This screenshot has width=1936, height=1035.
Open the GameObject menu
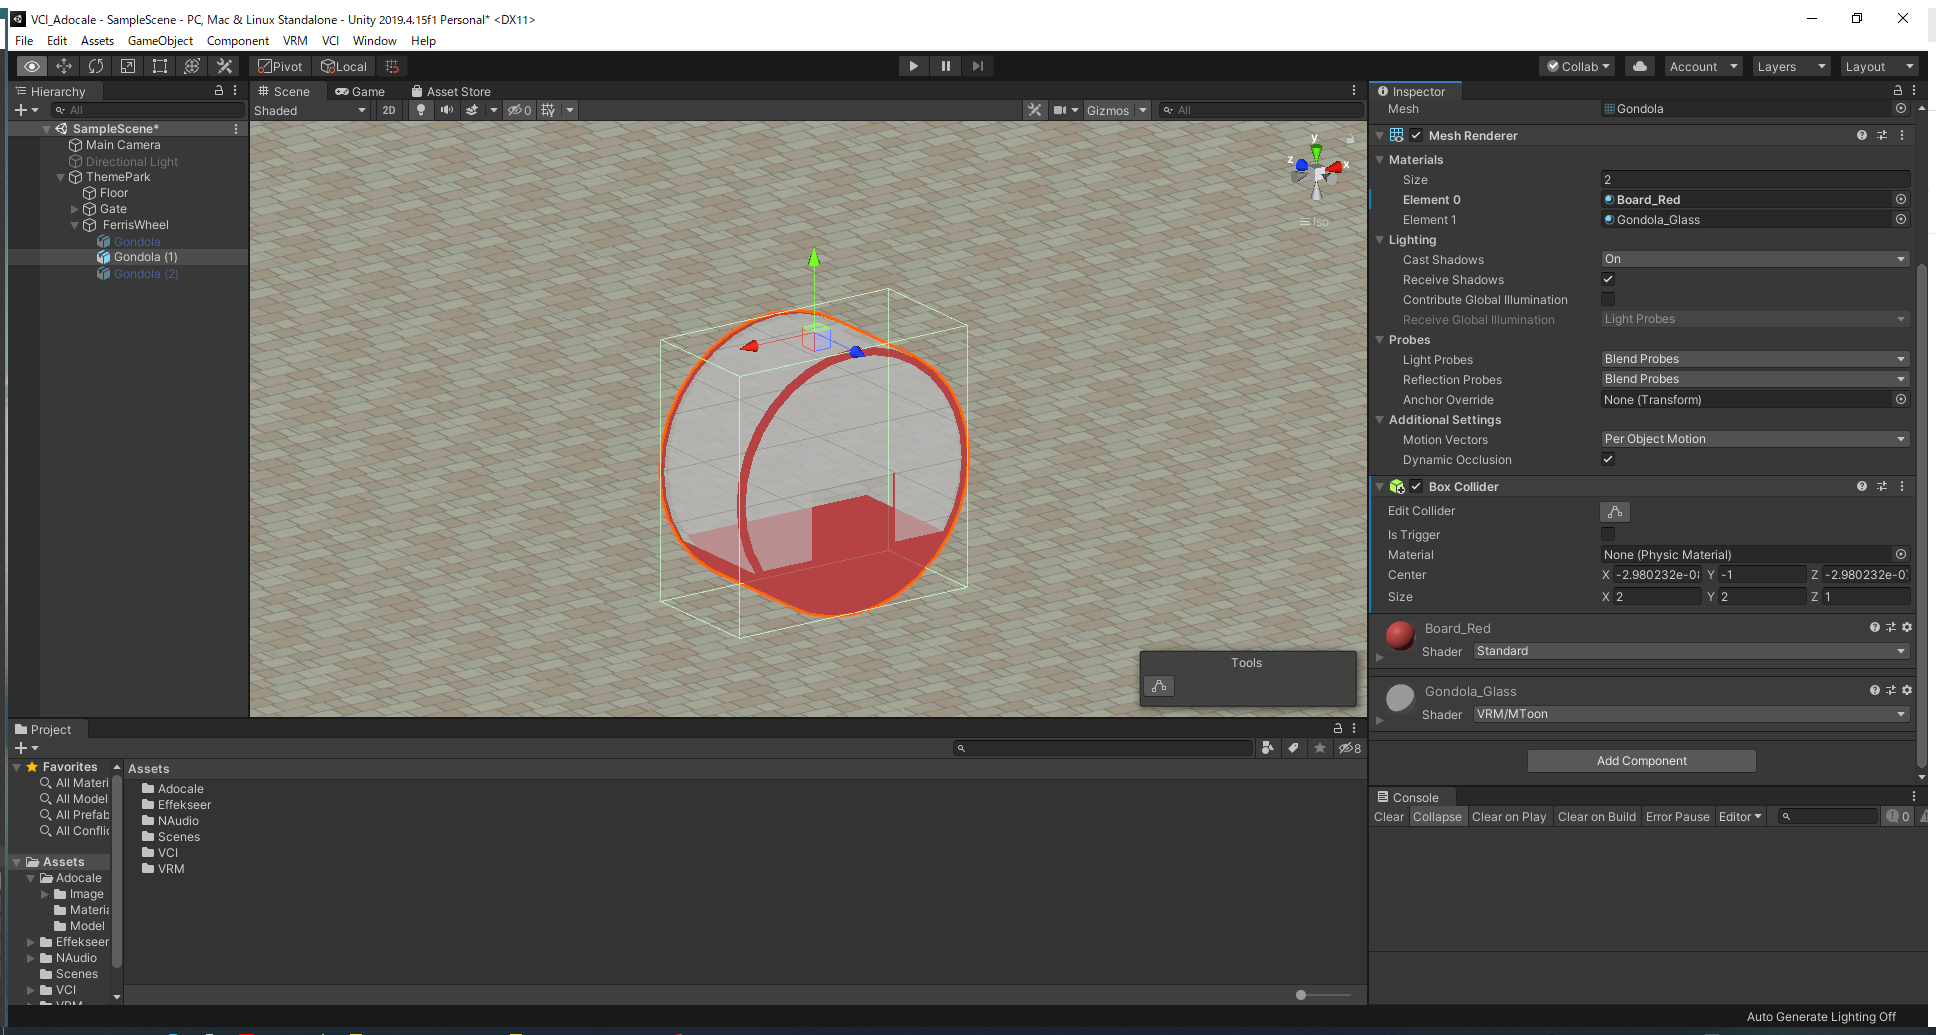tap(160, 41)
